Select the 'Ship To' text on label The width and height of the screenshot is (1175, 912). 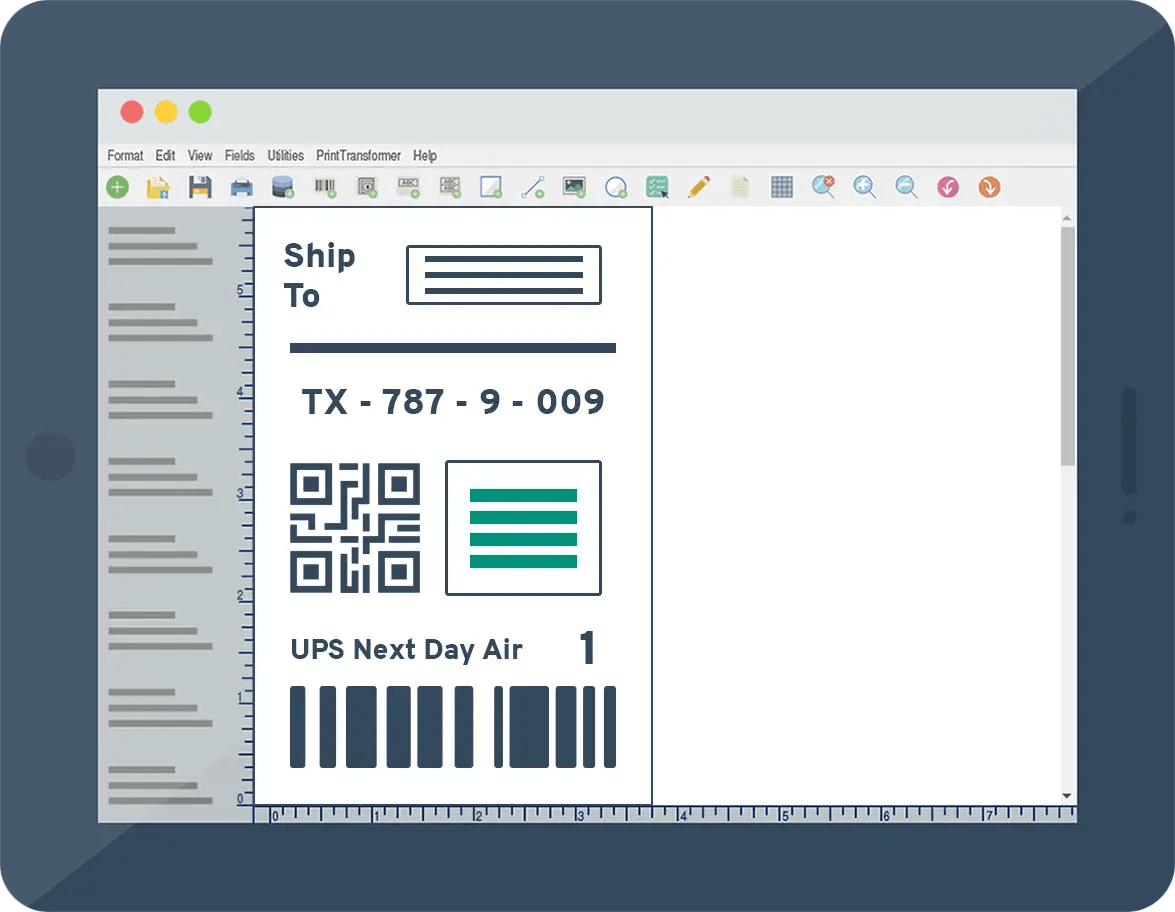tap(319, 275)
